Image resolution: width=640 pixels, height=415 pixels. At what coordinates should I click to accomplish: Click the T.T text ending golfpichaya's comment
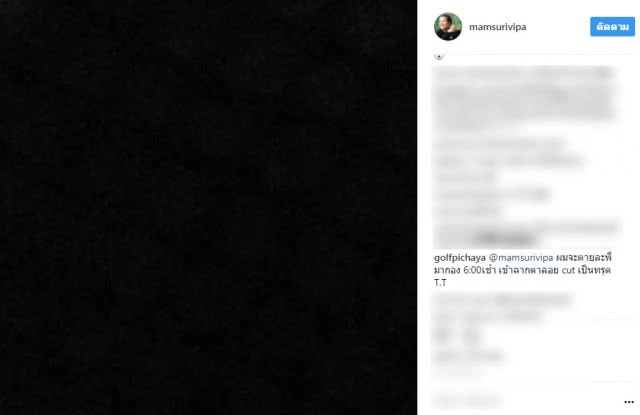click(440, 282)
